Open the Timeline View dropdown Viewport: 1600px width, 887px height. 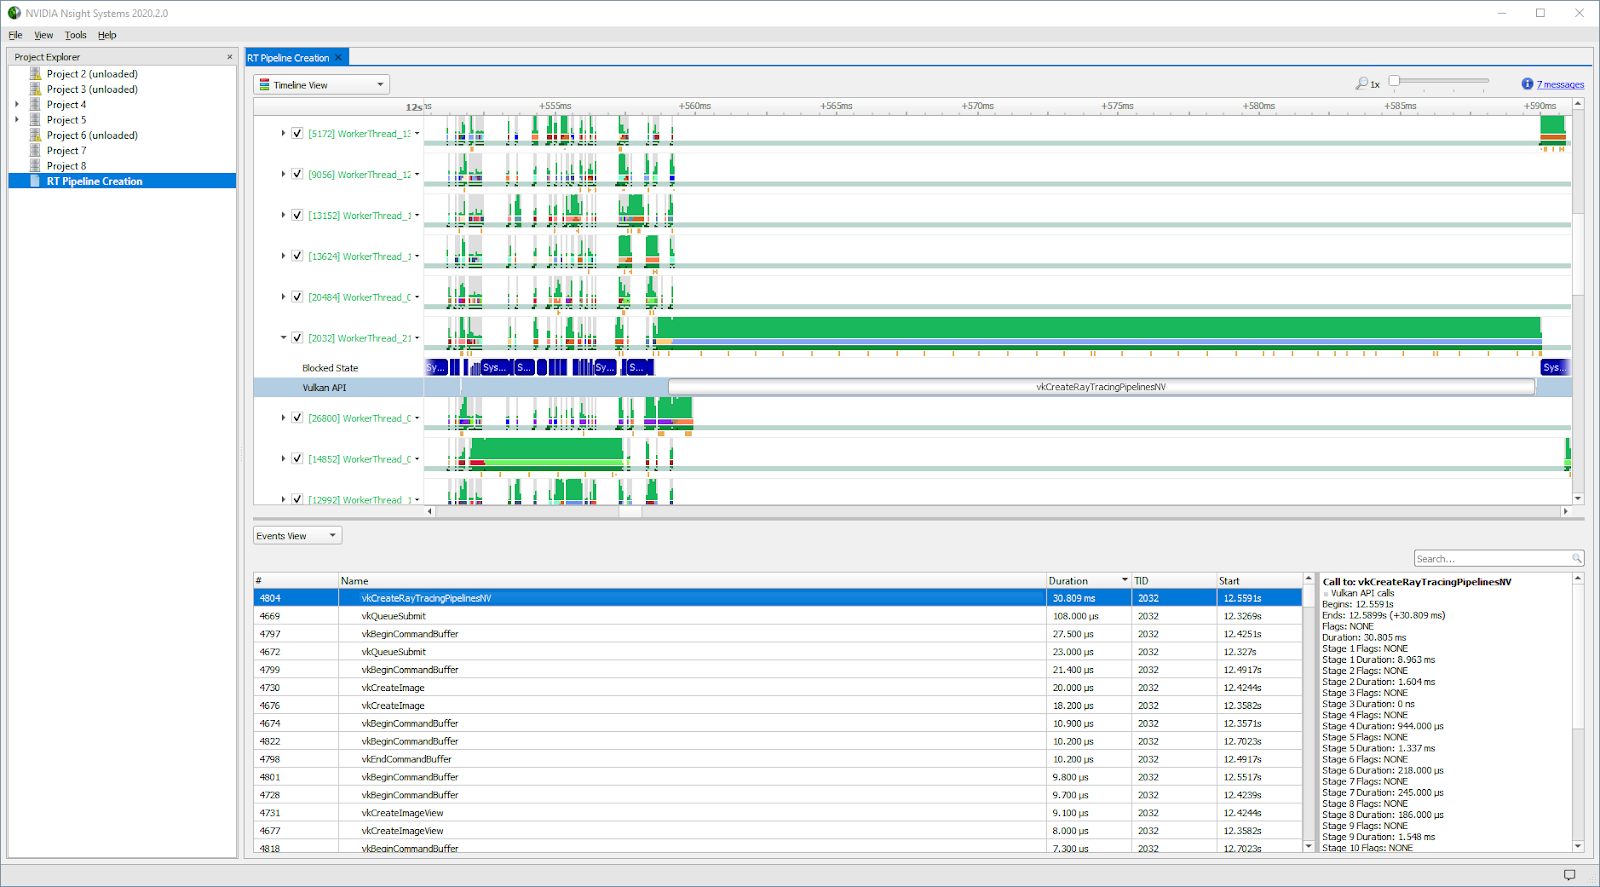tap(321, 85)
